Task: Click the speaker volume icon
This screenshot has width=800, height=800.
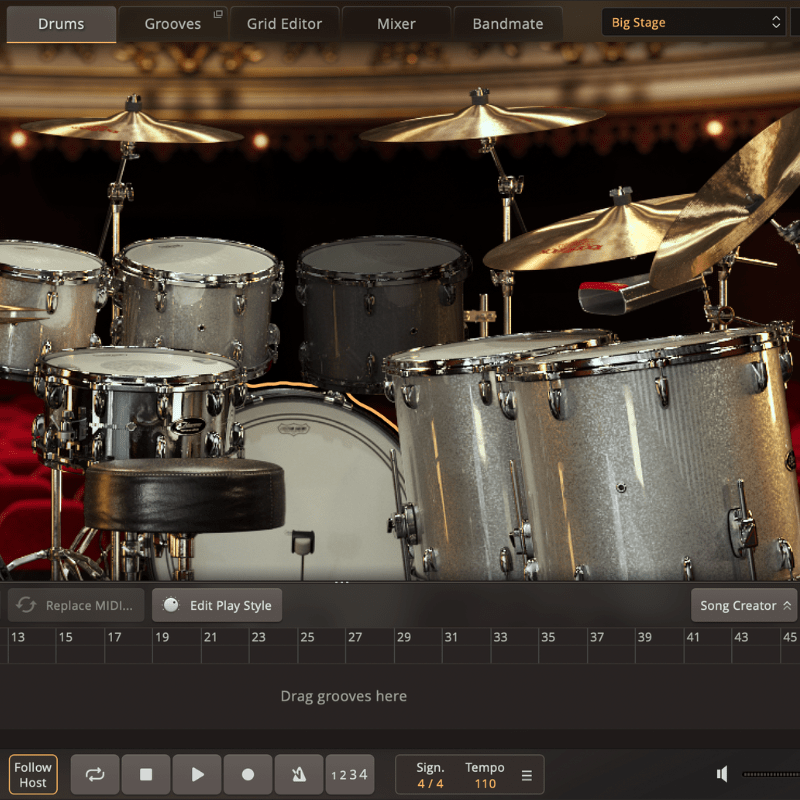Action: 722,774
